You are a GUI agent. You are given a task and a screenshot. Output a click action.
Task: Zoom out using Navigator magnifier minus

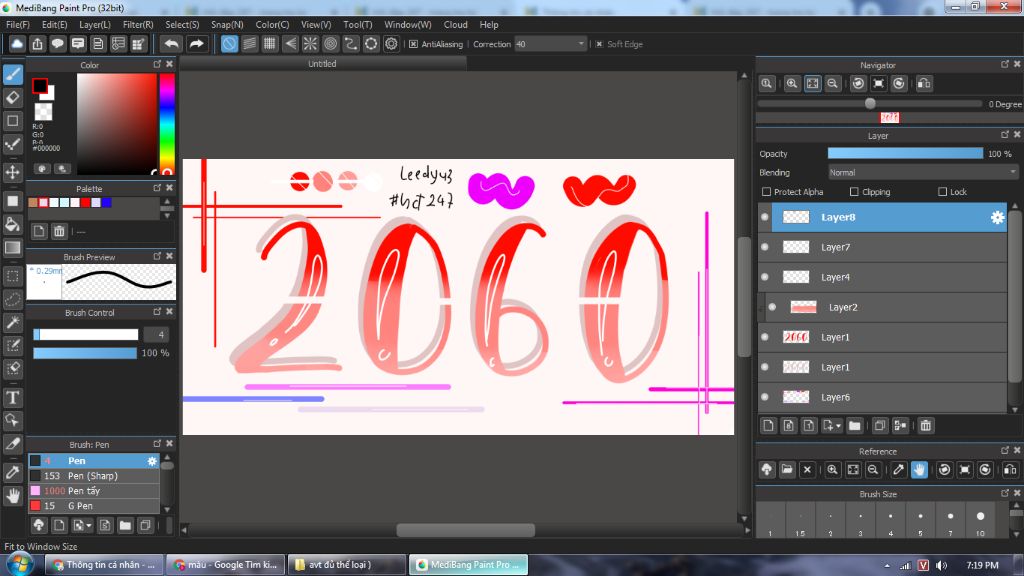click(x=833, y=84)
